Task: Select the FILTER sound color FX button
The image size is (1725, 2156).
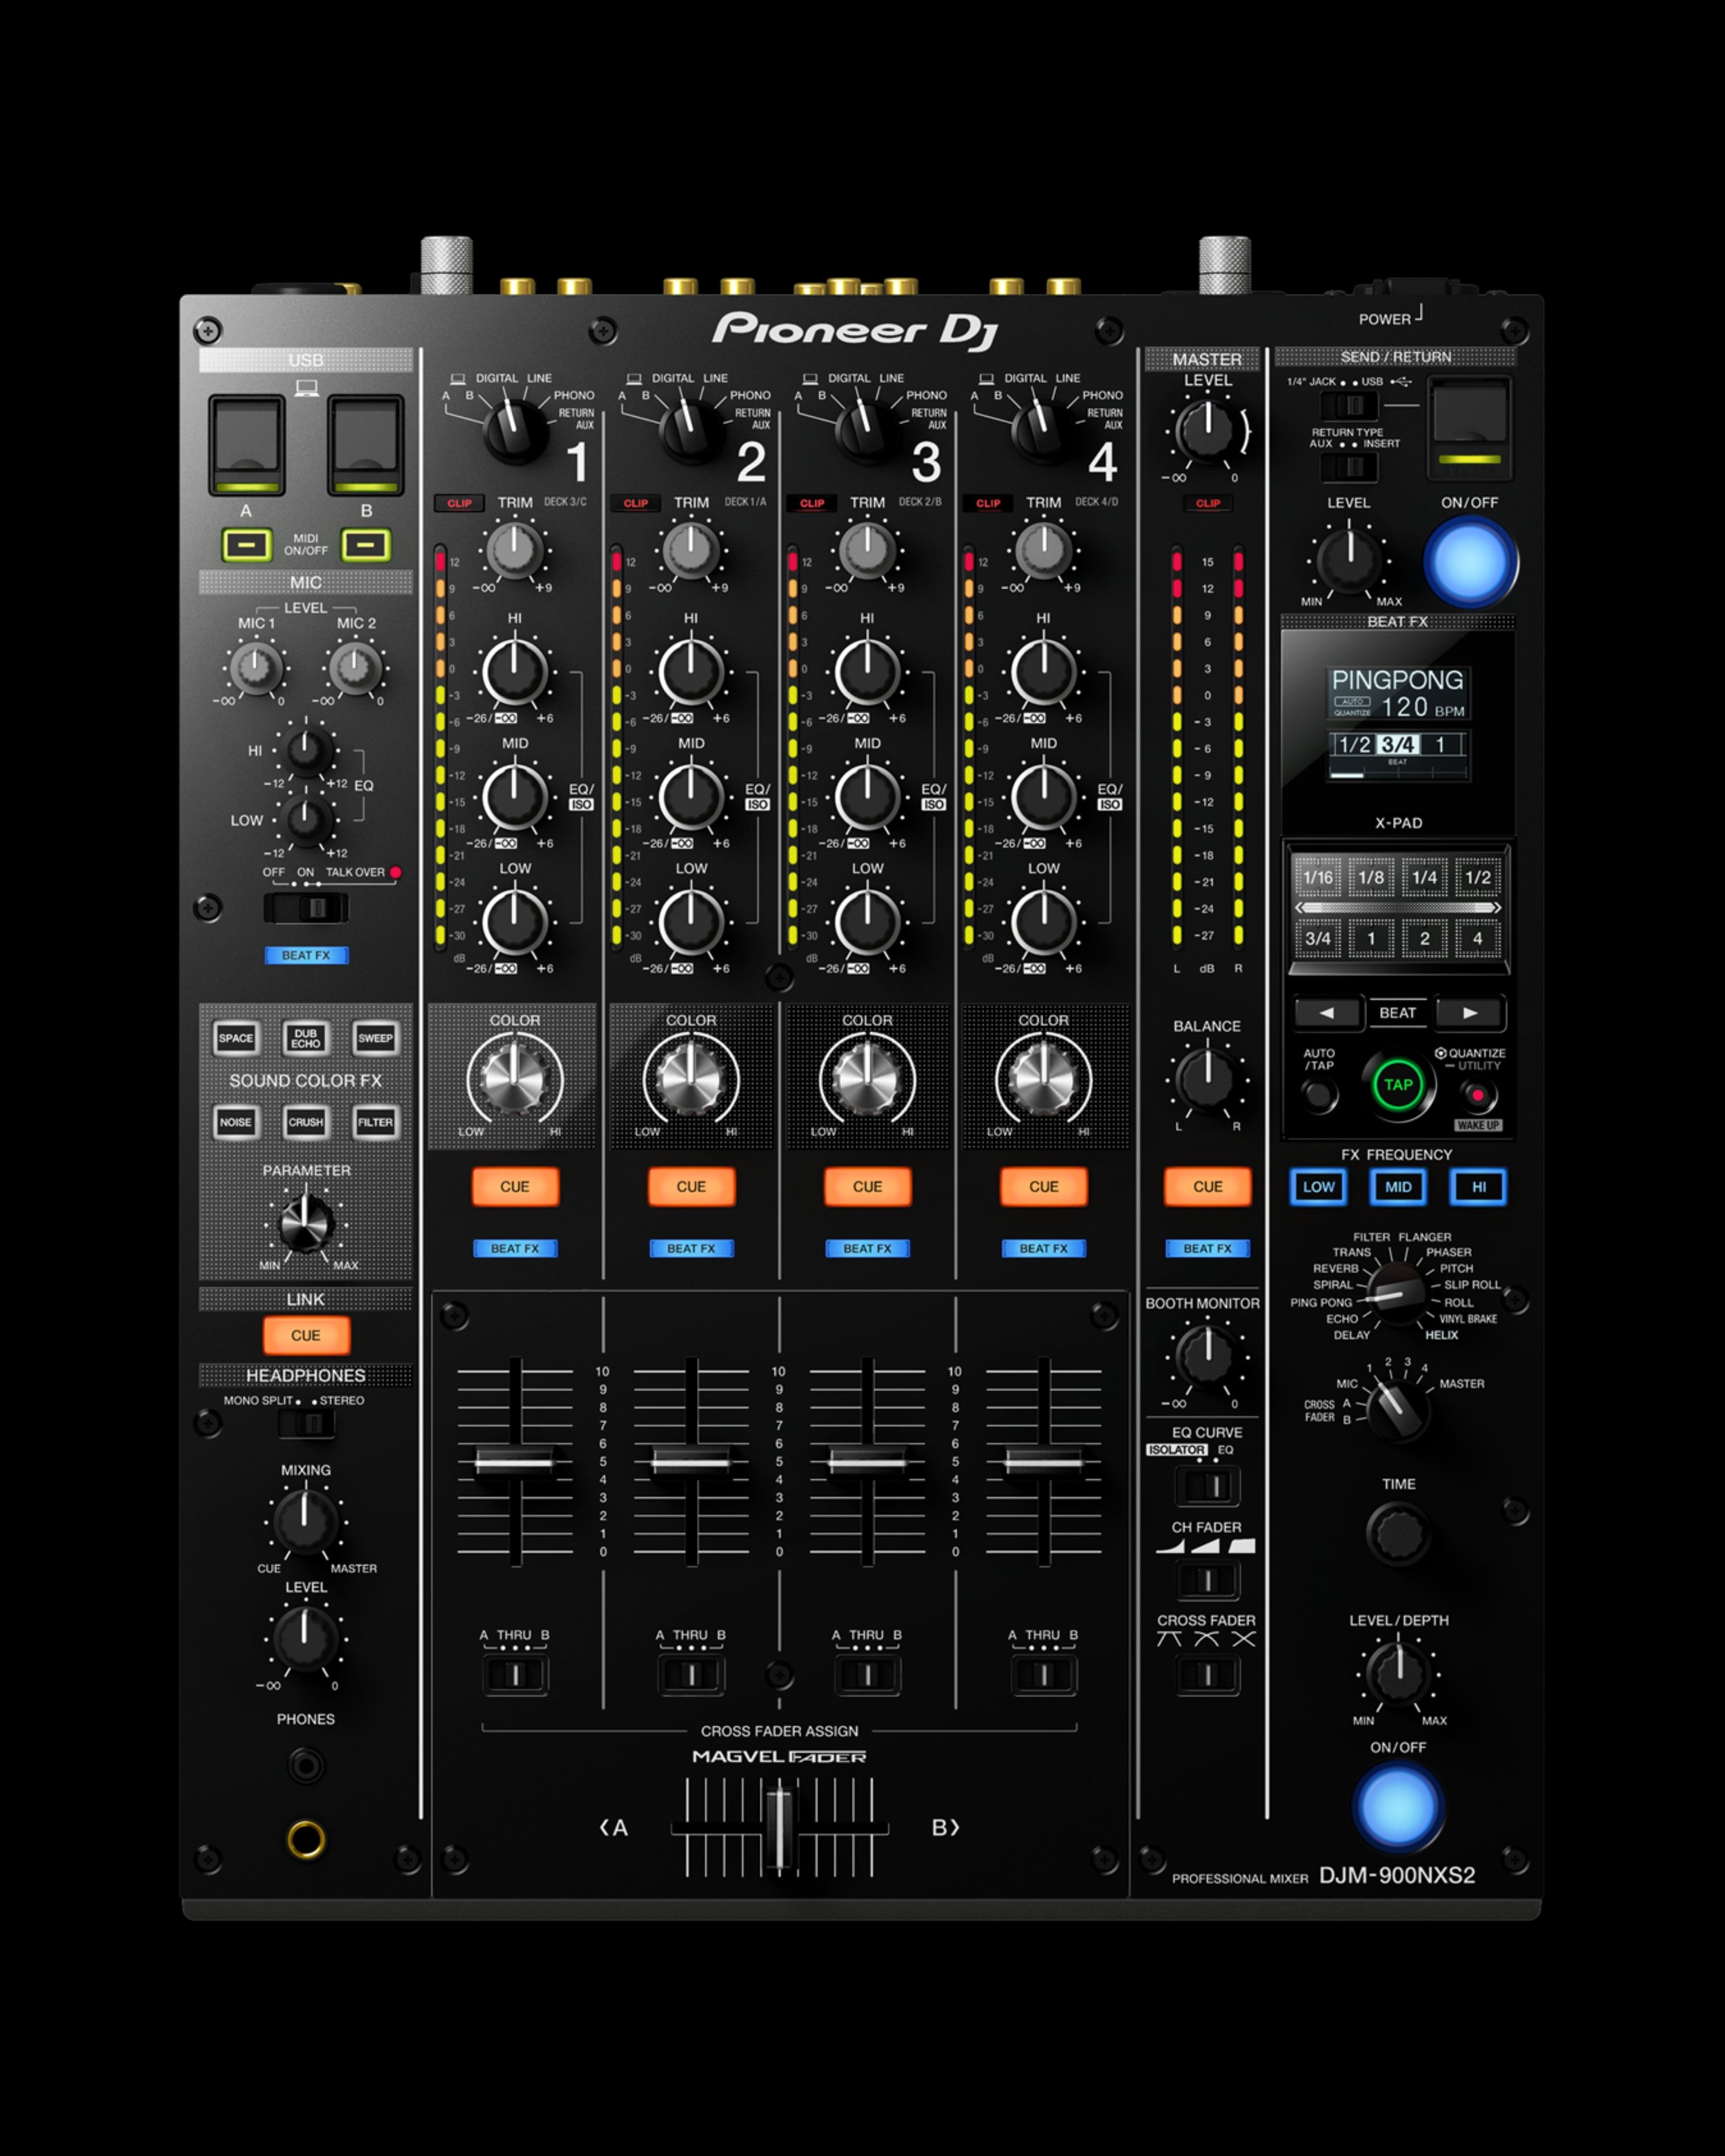Action: coord(375,1122)
